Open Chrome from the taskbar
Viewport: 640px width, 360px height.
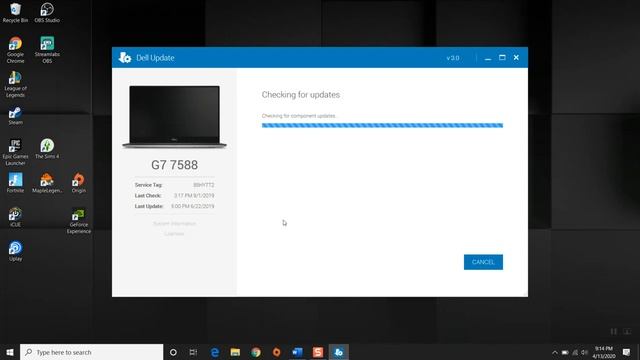(256, 352)
